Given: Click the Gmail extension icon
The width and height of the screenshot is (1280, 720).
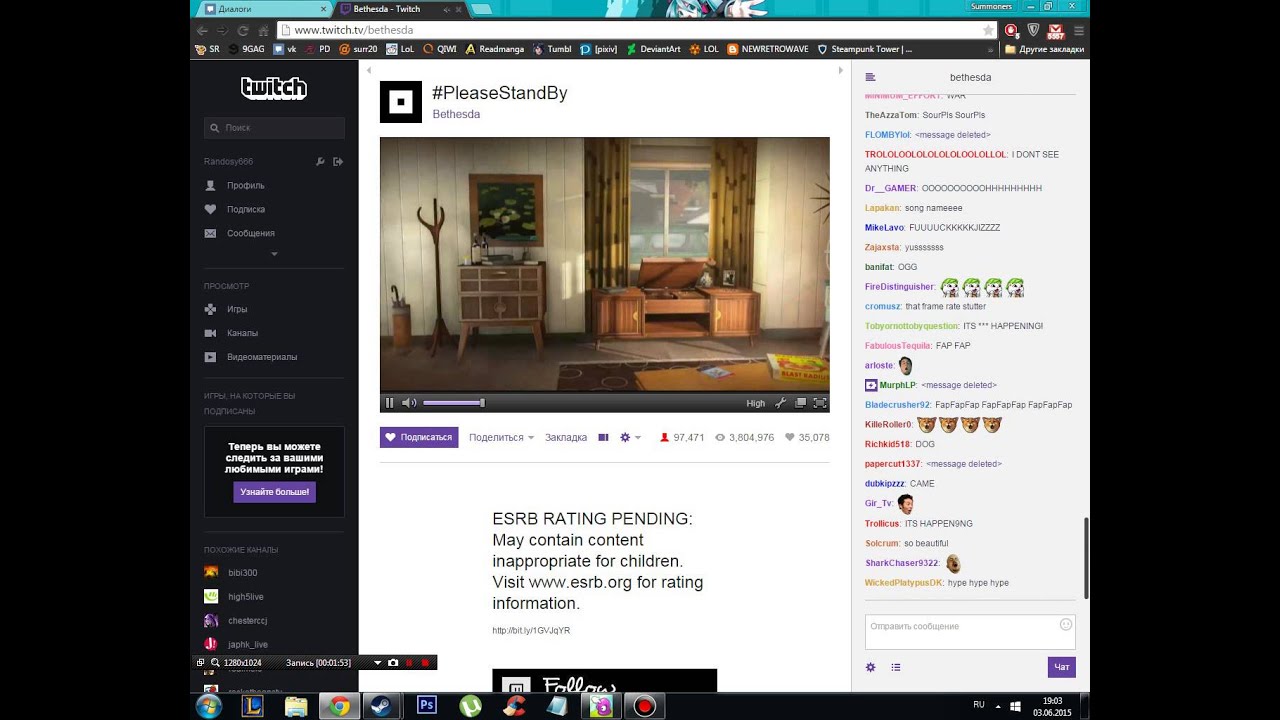Looking at the screenshot, I should tap(1054, 31).
